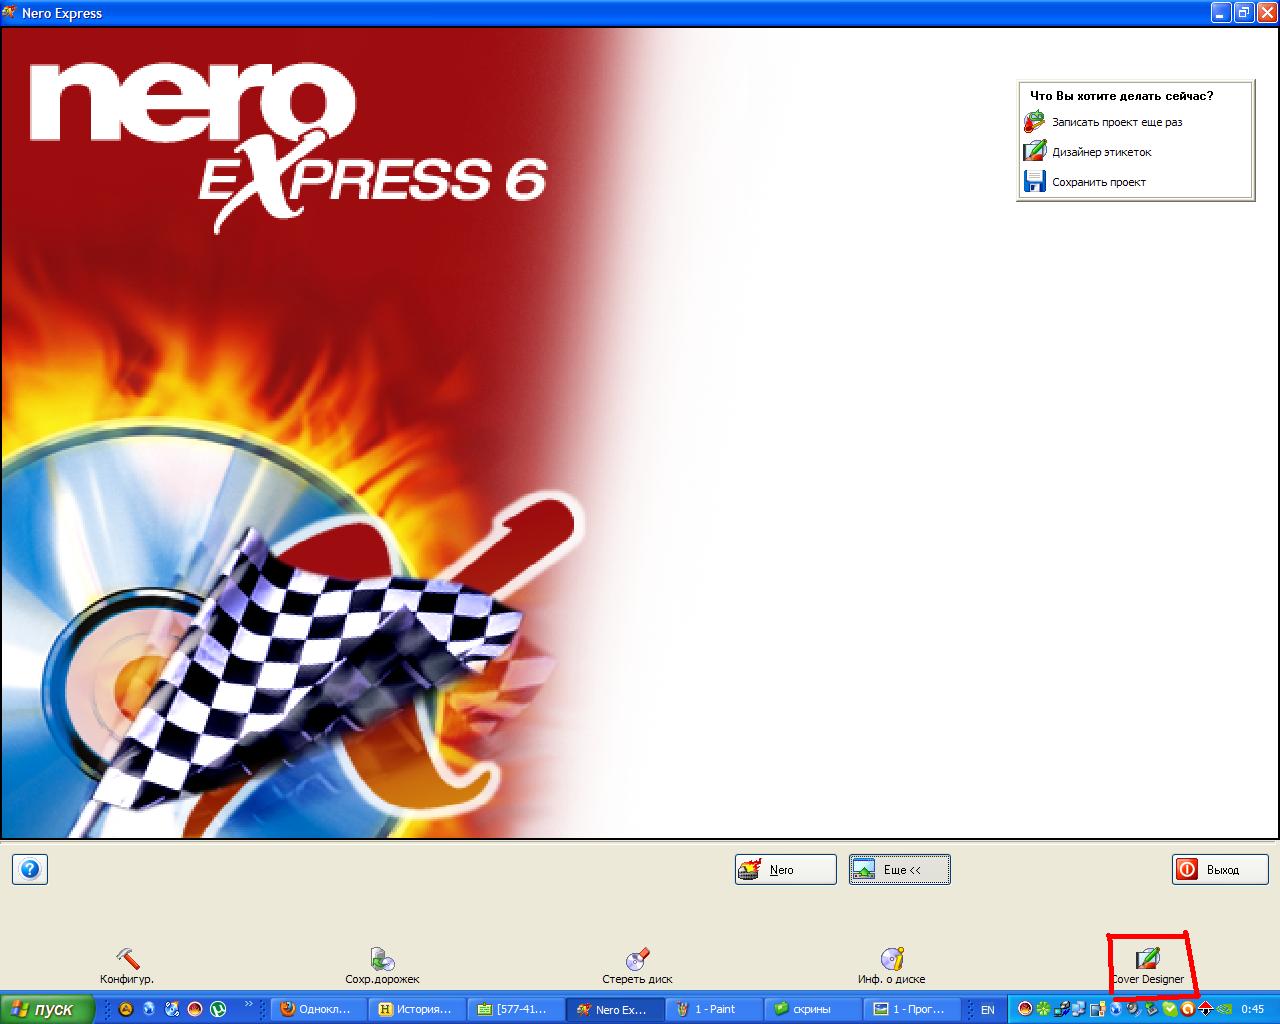Select Nero Ex... taskbar button

click(x=614, y=1009)
